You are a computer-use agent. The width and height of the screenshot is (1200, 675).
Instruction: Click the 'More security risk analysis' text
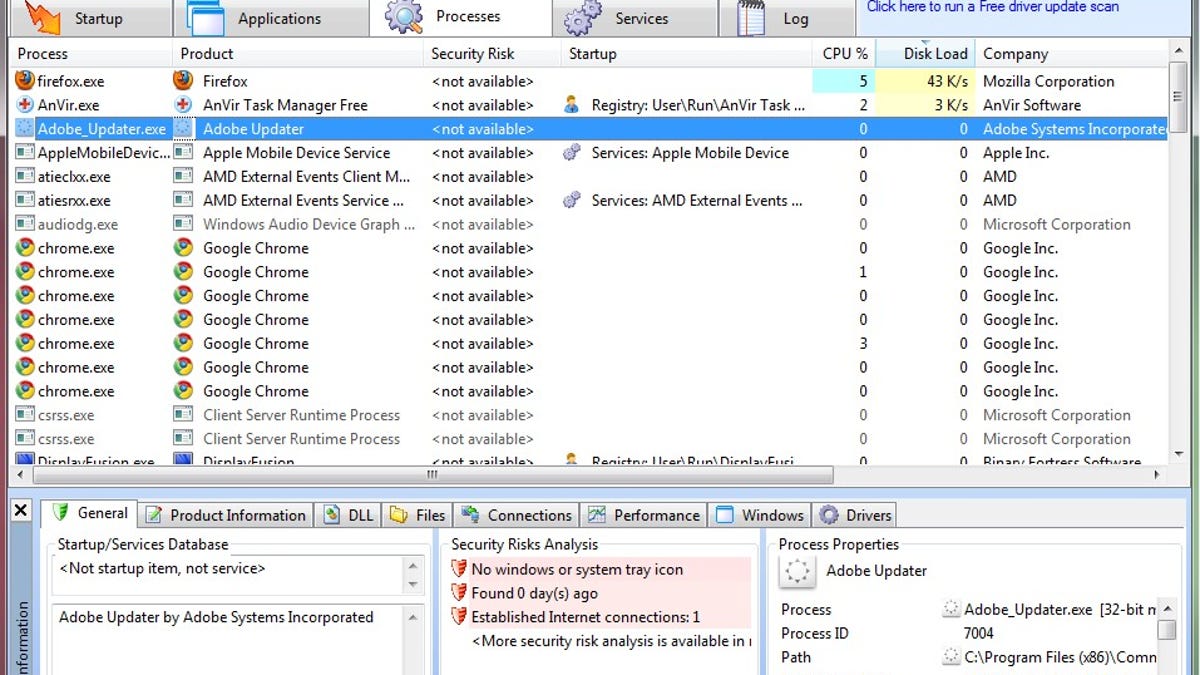tap(611, 641)
